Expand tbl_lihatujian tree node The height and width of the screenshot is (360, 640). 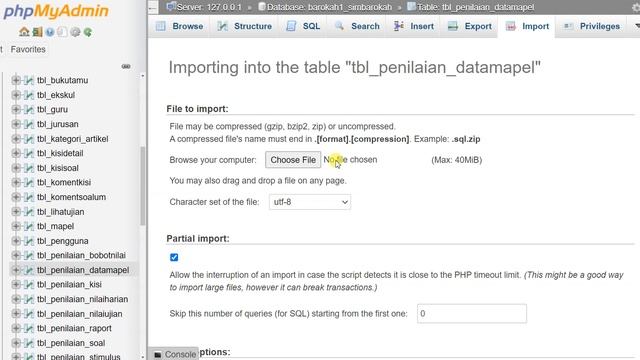16,212
